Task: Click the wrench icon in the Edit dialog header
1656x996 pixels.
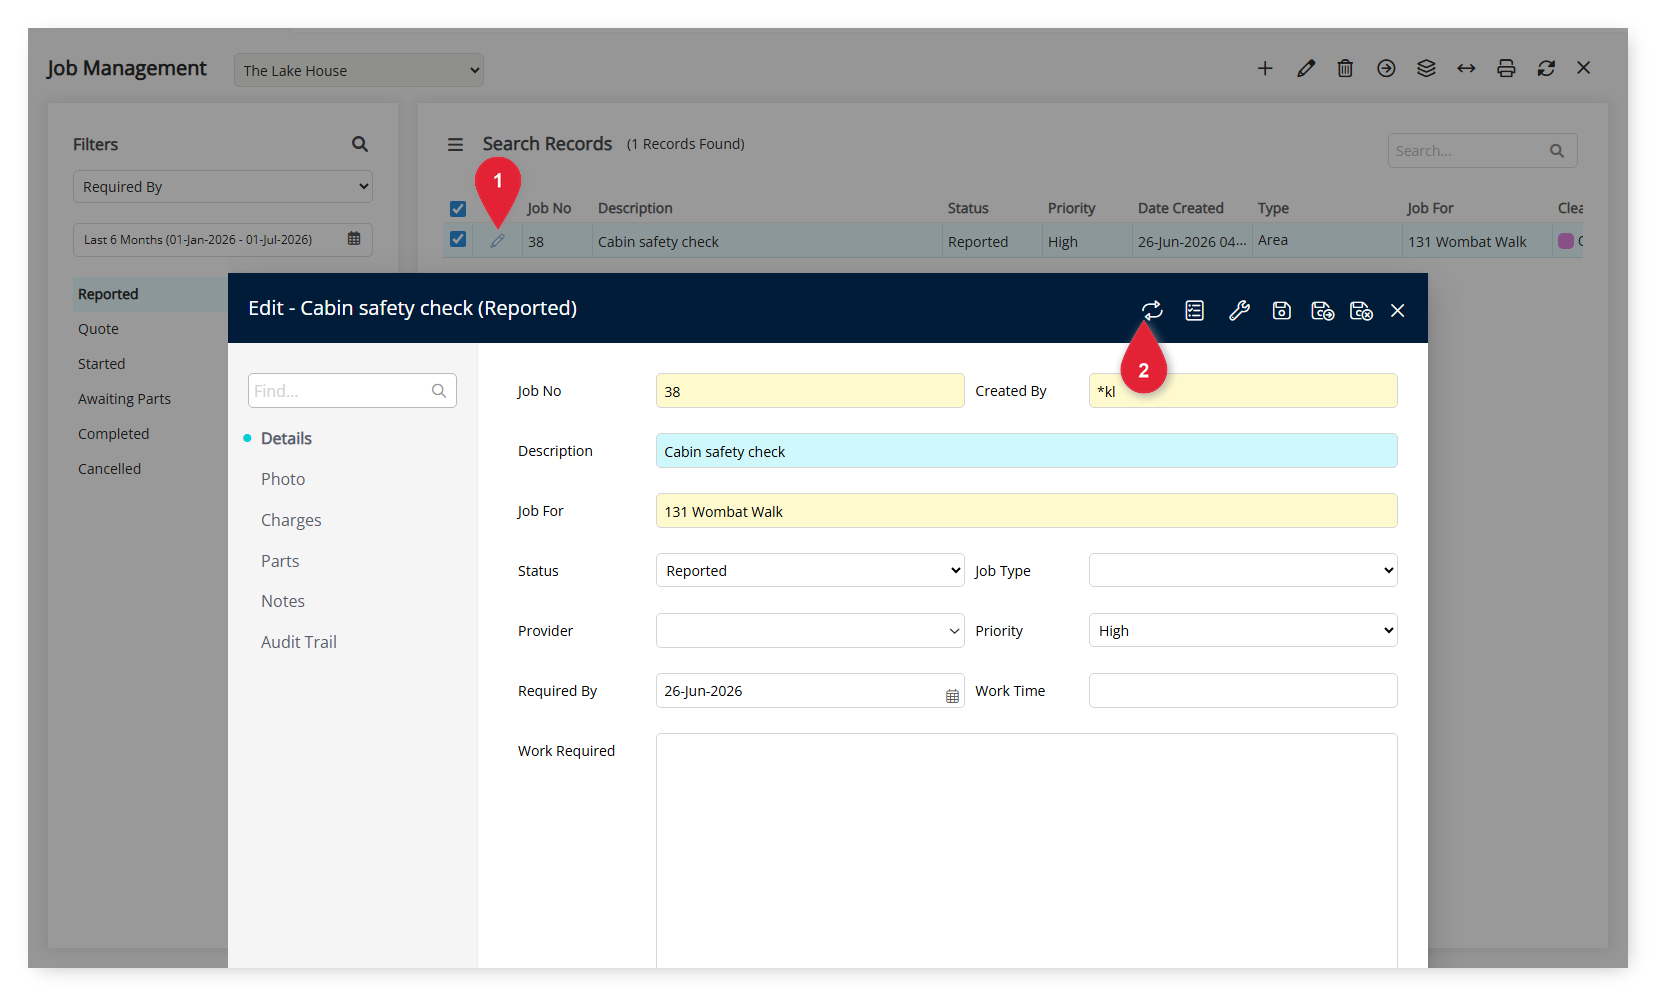Action: [1239, 311]
